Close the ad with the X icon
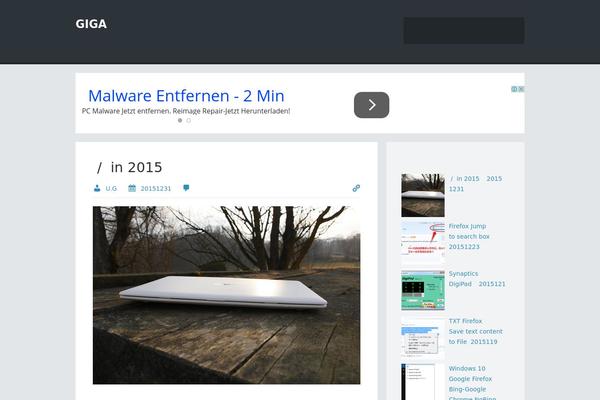 tap(521, 89)
